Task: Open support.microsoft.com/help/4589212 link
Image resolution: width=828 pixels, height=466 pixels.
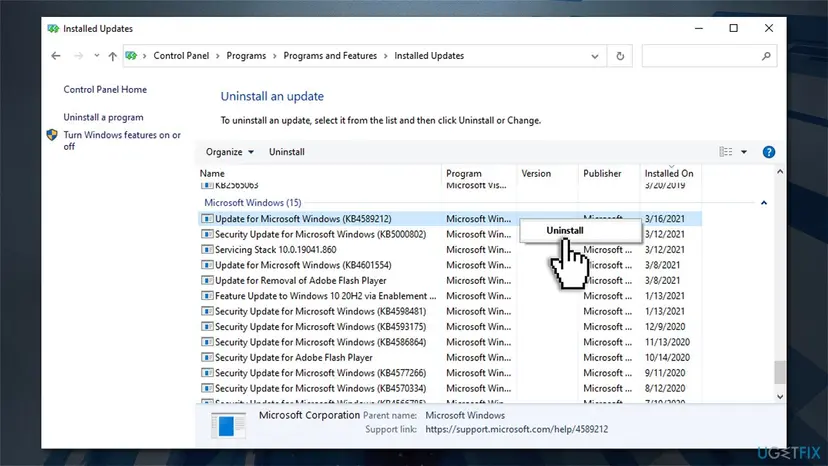Action: point(516,430)
